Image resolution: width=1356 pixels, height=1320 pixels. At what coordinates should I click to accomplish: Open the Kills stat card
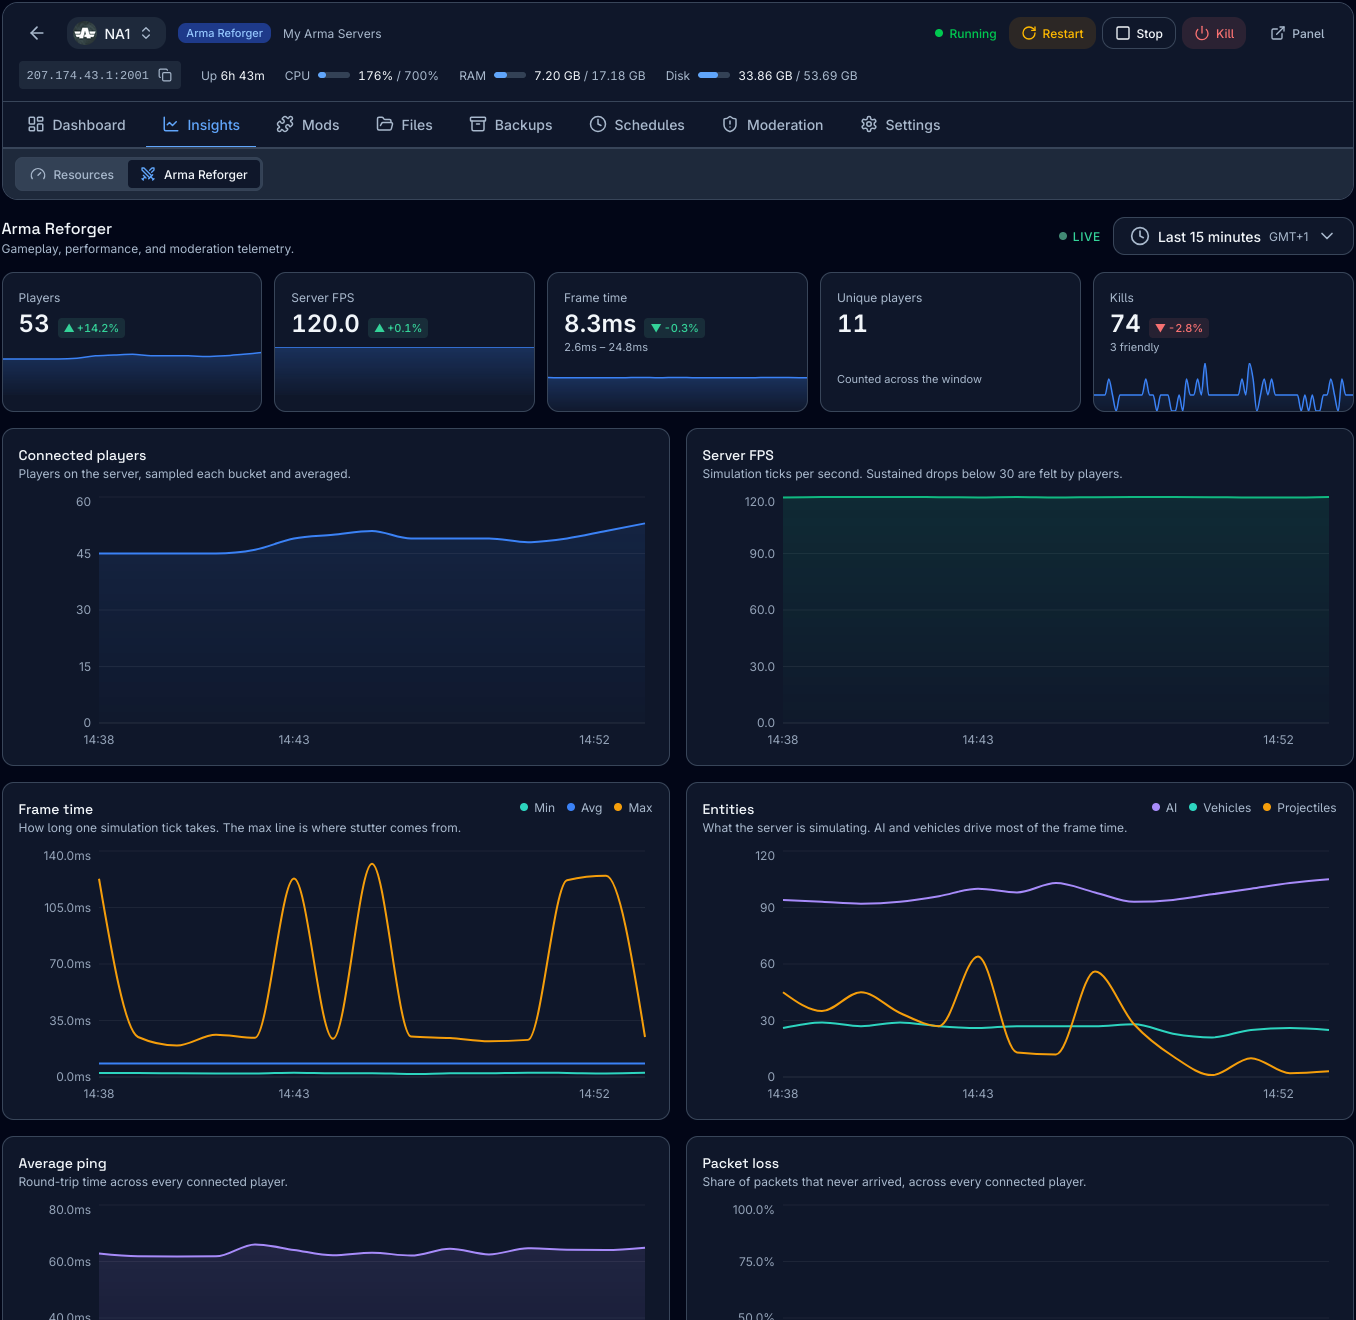coord(1223,342)
